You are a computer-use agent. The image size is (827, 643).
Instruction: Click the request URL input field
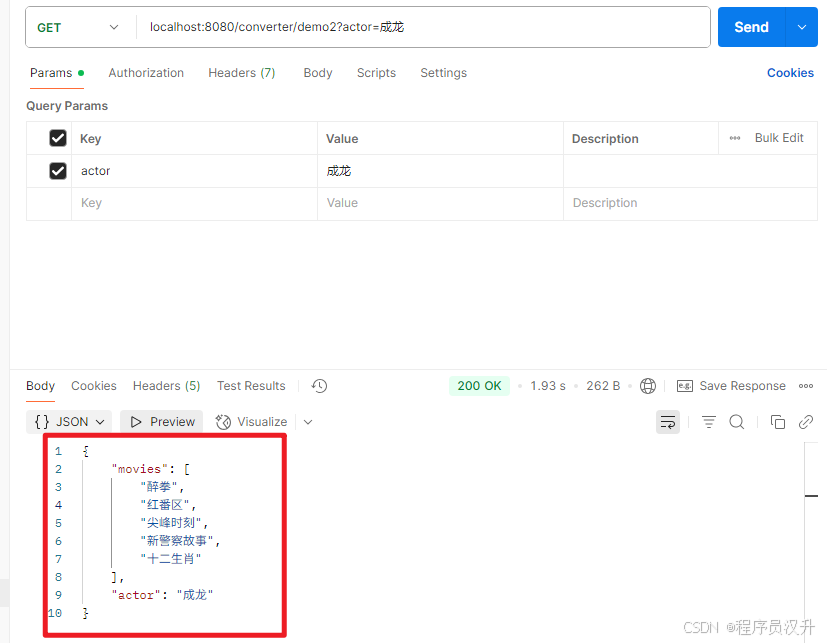pos(424,27)
